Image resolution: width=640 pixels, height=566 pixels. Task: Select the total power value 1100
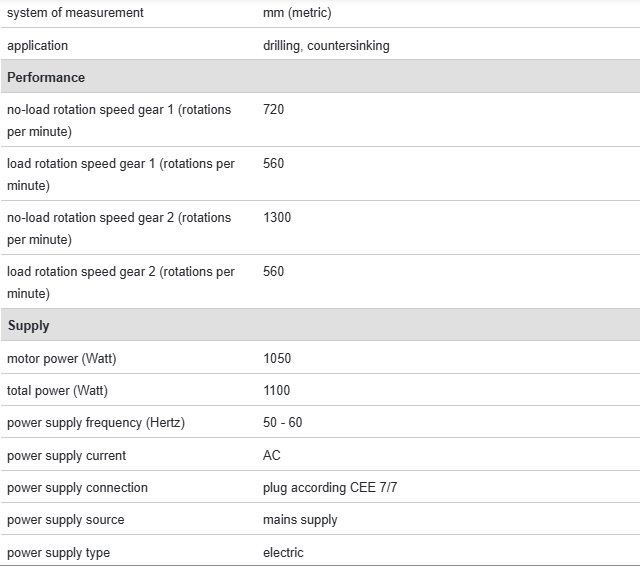point(277,390)
